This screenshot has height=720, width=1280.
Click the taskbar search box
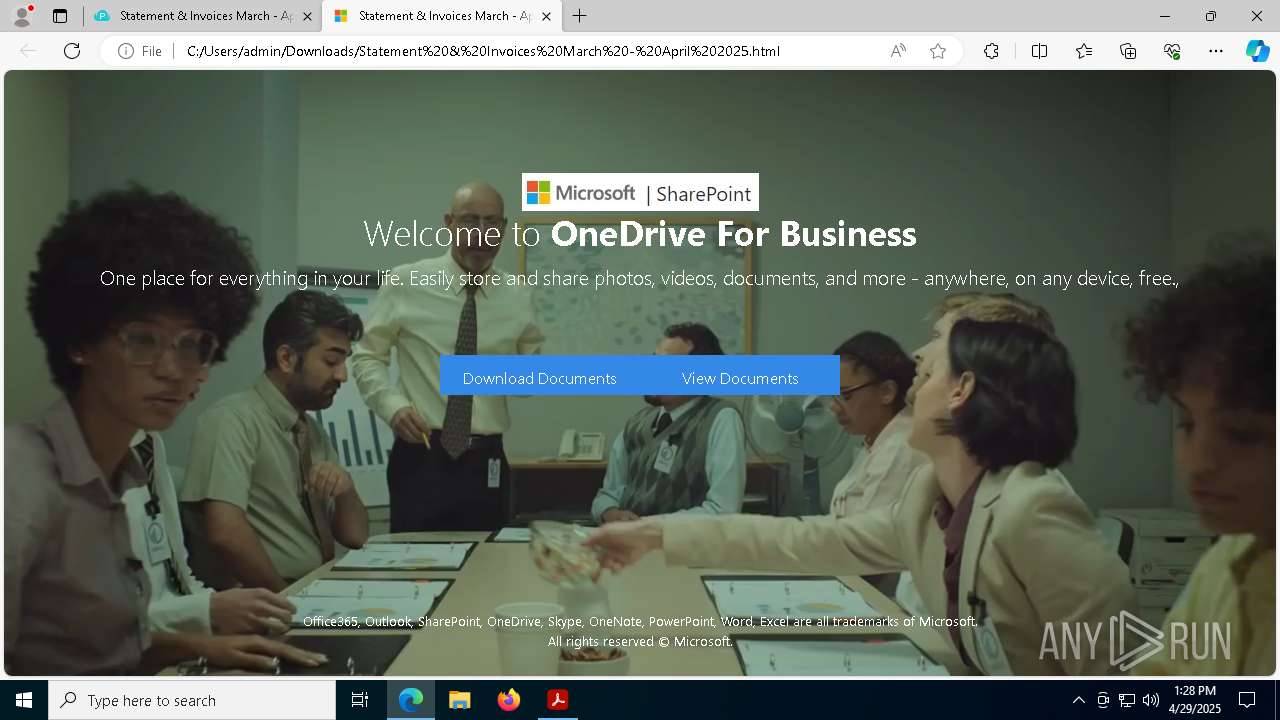coord(192,700)
